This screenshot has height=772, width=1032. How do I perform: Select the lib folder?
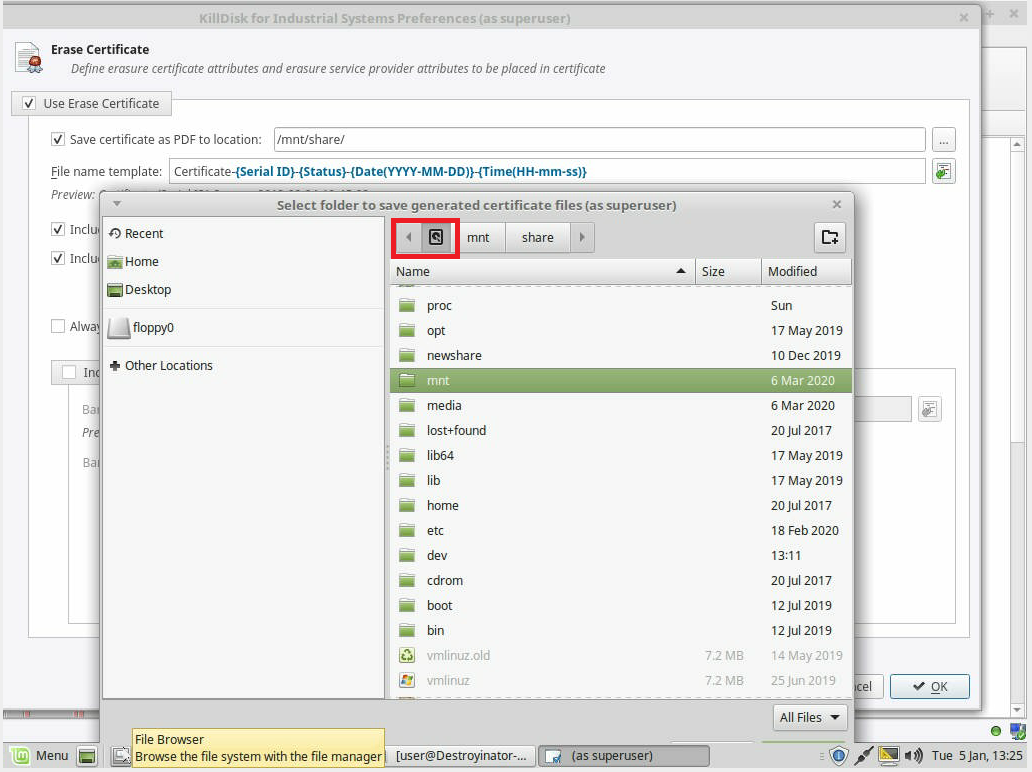coord(621,480)
